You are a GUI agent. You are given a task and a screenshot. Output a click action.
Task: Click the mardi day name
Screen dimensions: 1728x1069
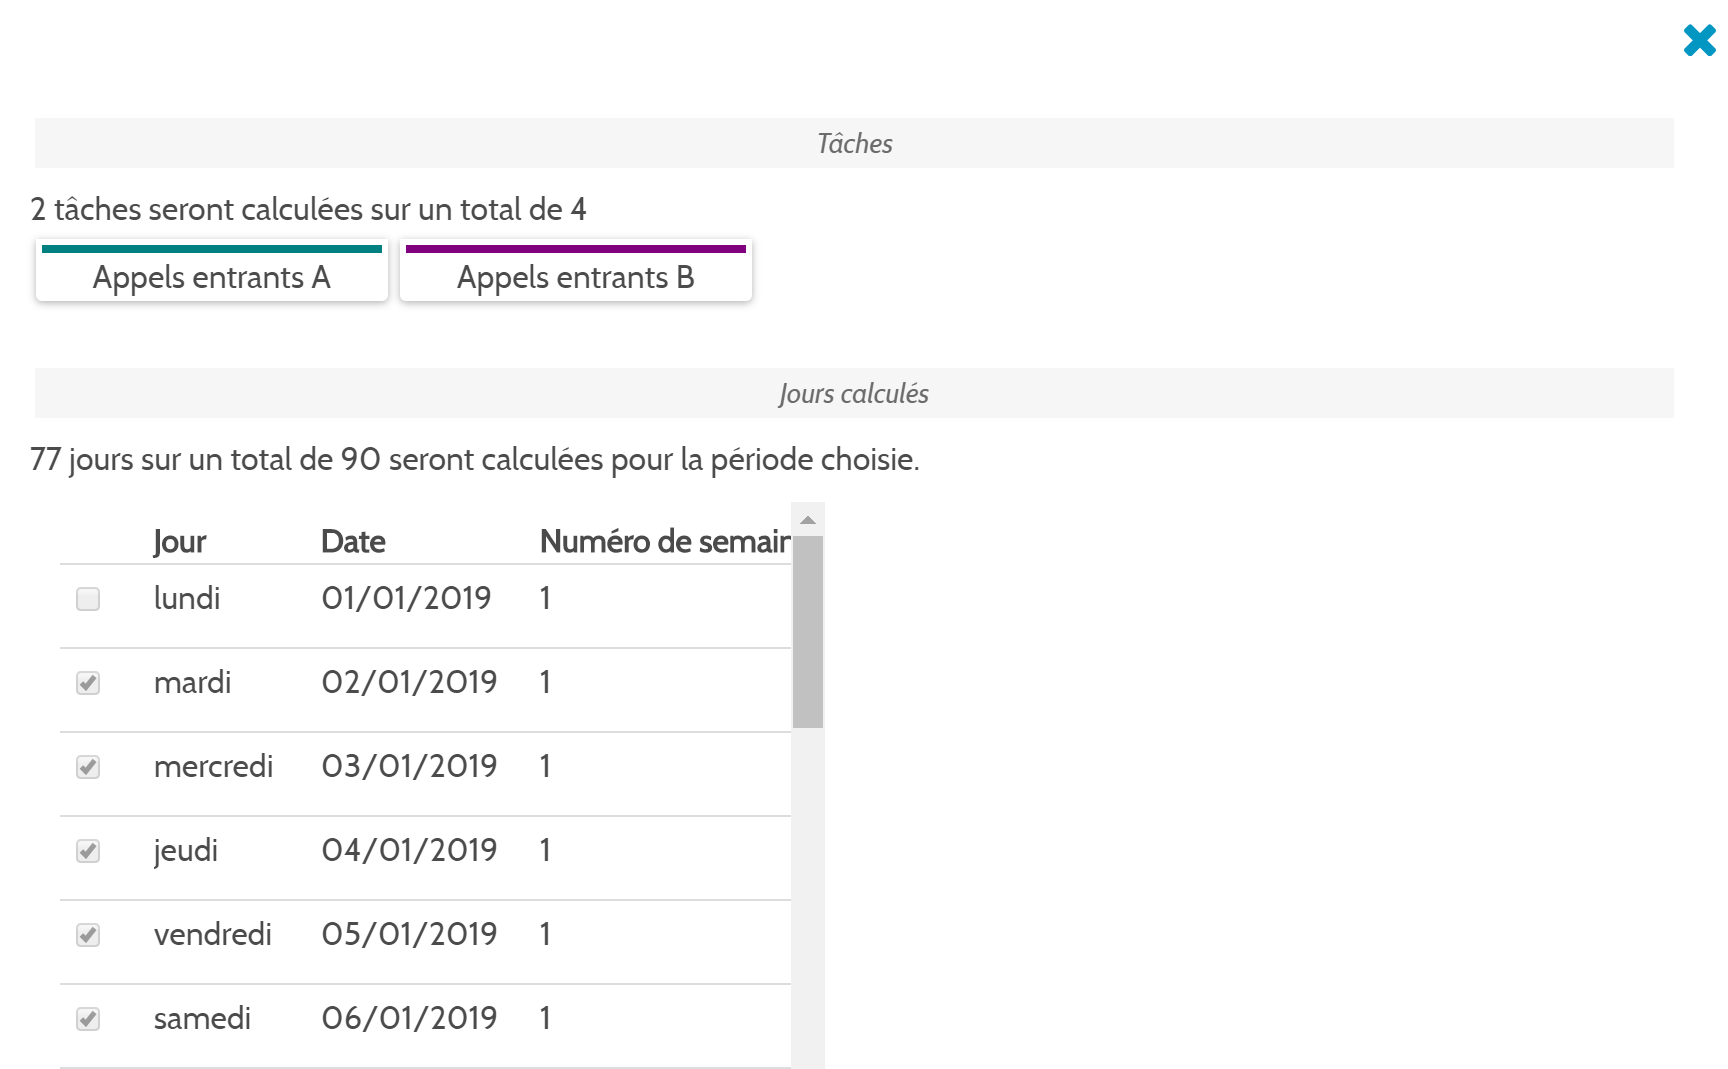pyautogui.click(x=192, y=682)
